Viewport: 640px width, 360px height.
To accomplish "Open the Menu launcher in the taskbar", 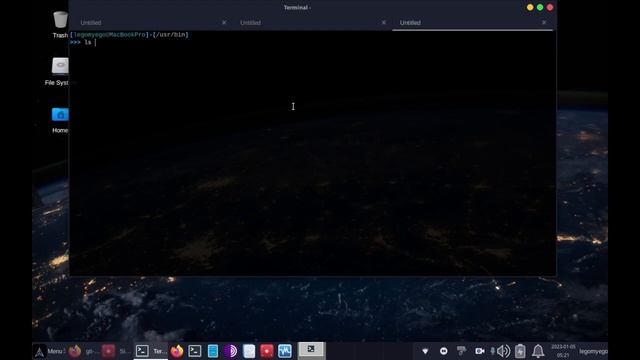I will [x=50, y=351].
